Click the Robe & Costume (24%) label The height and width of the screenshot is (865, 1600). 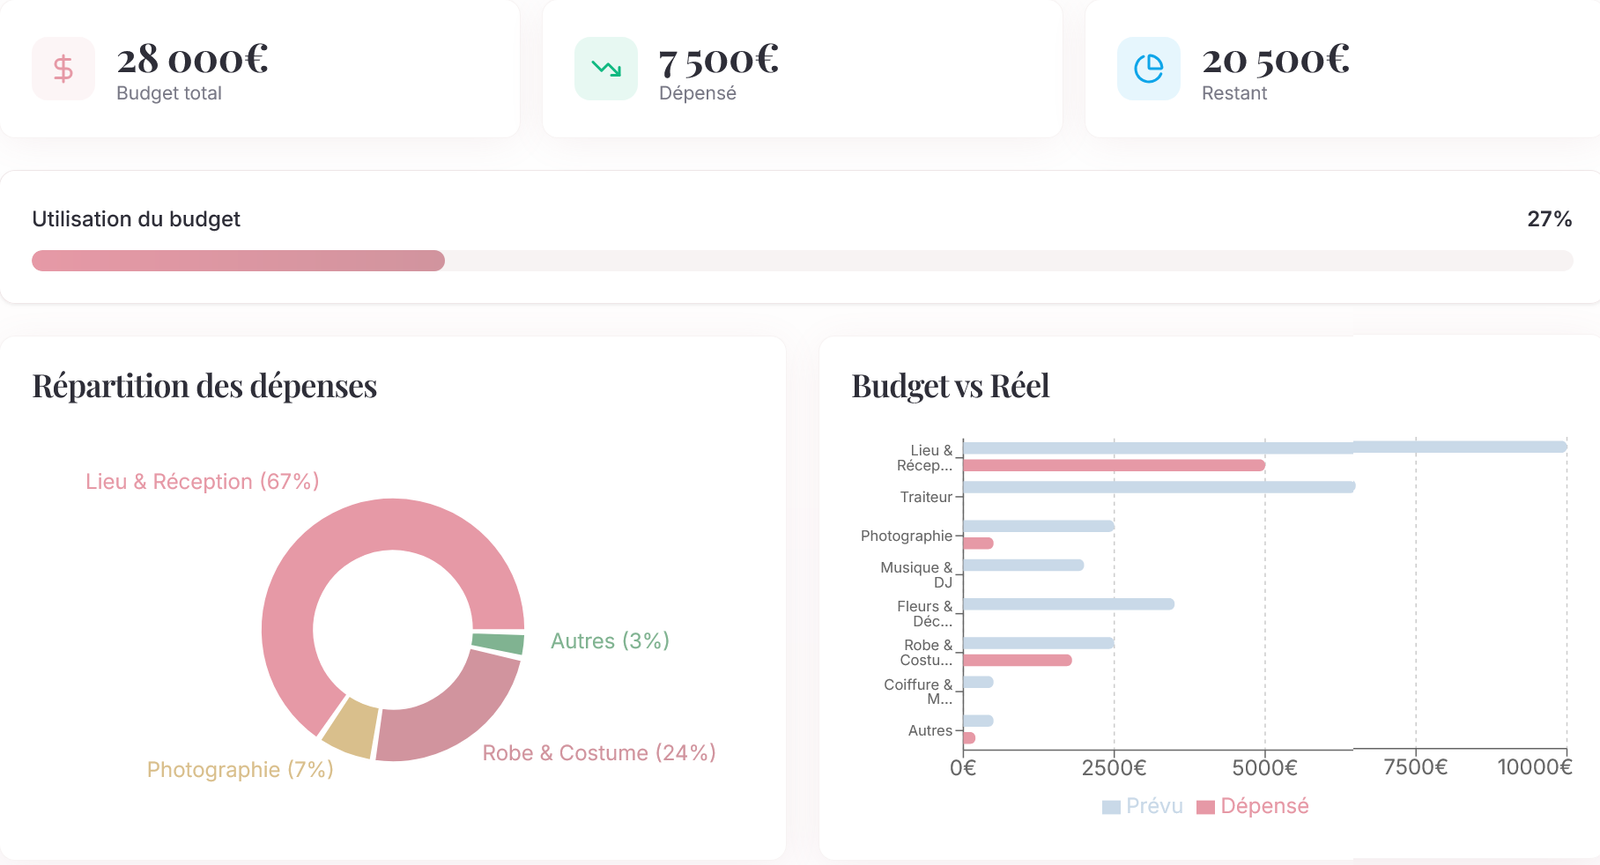coord(599,753)
